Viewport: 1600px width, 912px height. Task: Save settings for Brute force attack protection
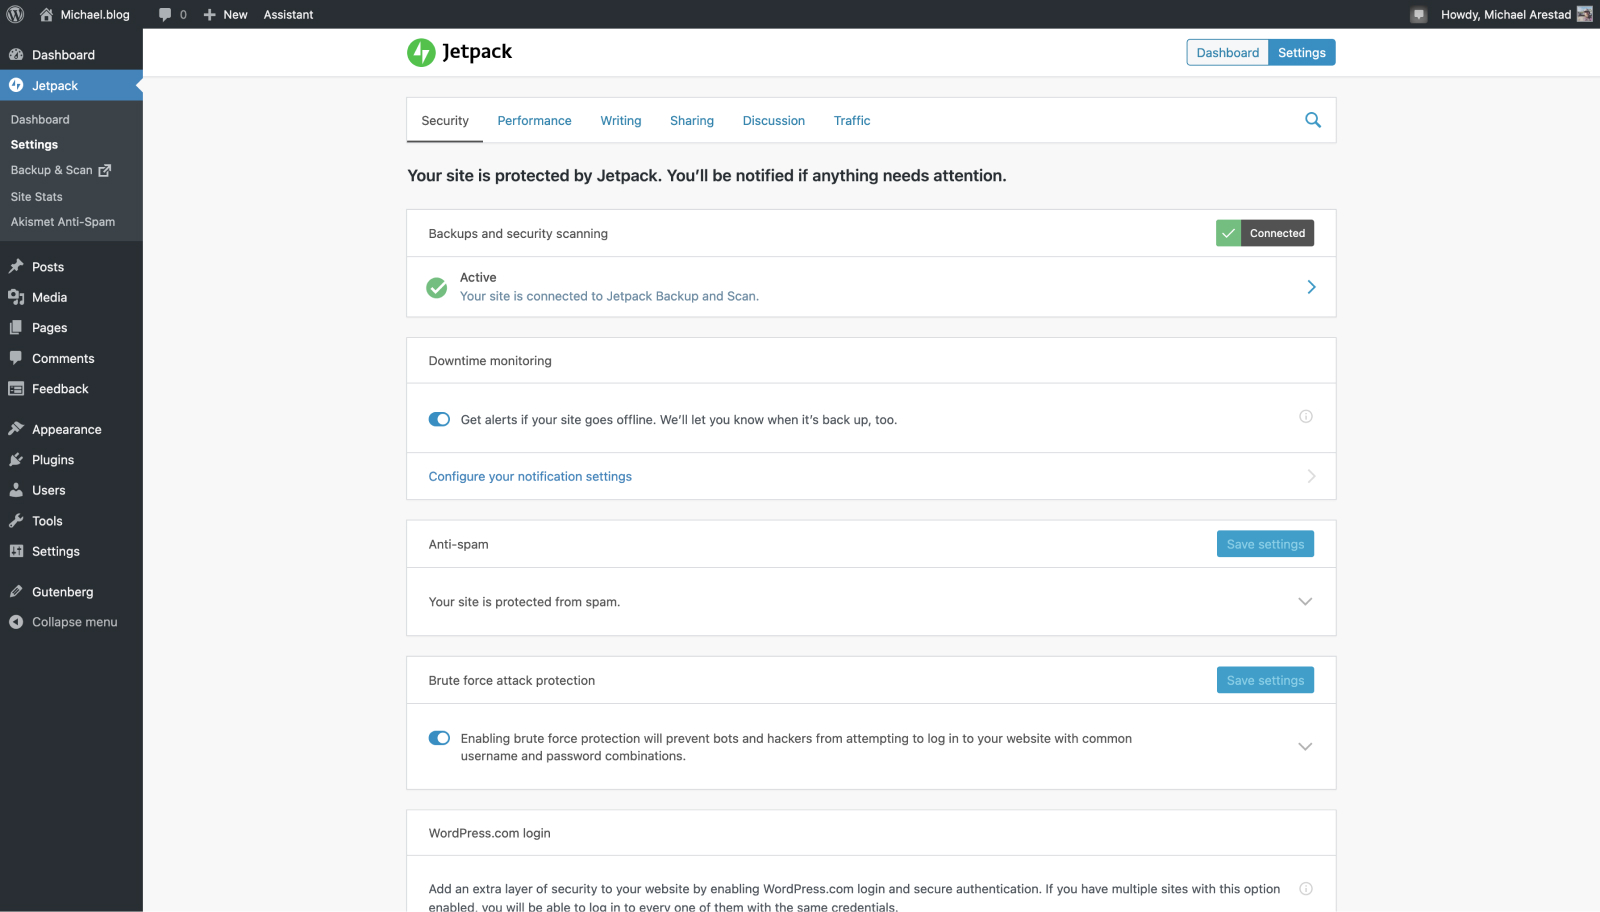tap(1265, 680)
